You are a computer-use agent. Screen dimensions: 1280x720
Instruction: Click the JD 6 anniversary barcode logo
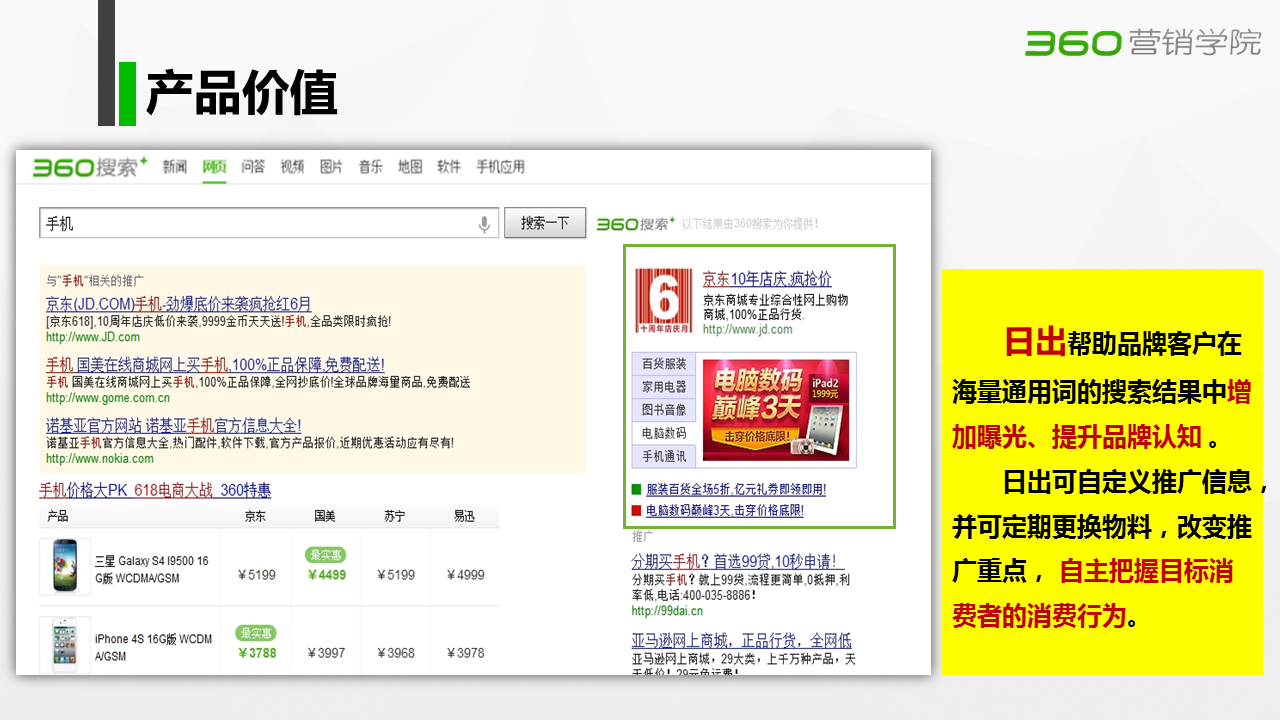point(664,300)
